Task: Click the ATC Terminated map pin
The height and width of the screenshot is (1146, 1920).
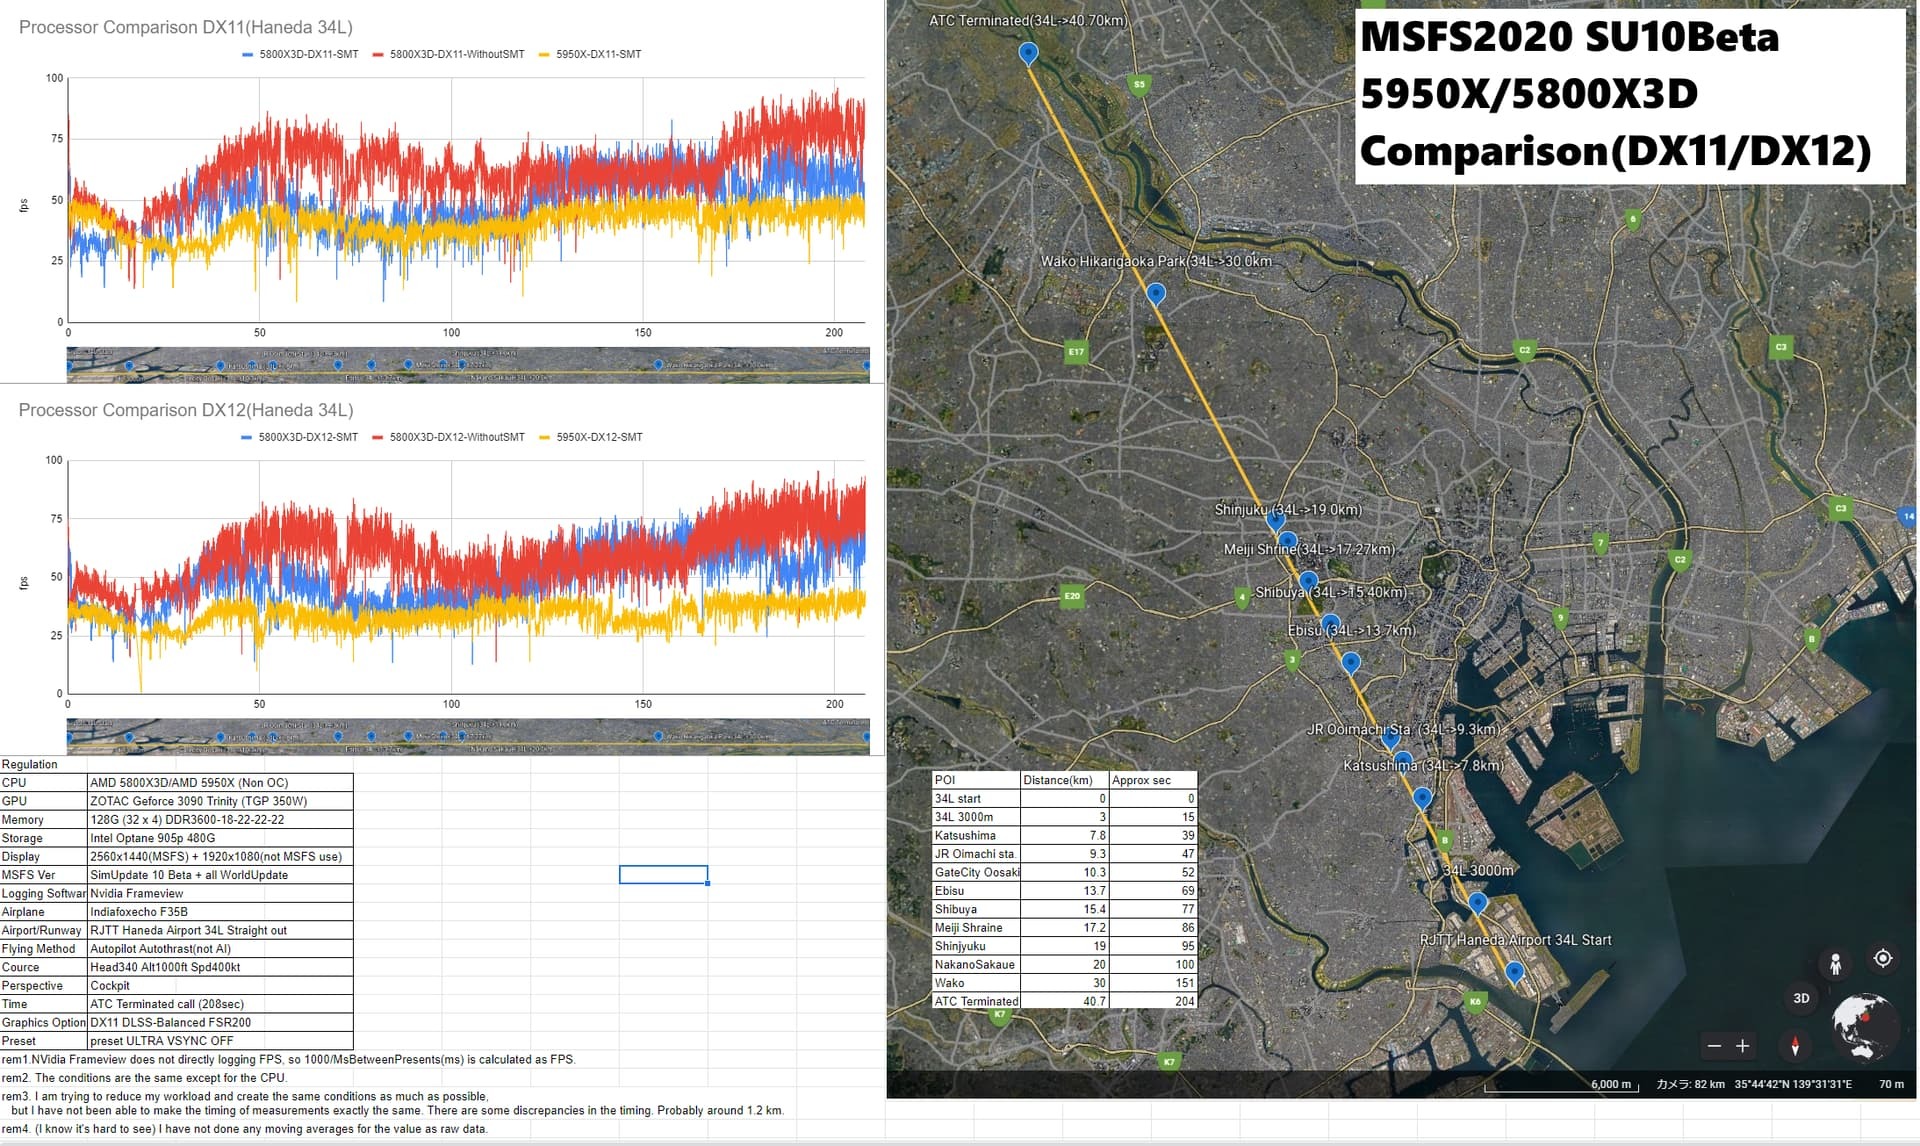Action: [1028, 53]
